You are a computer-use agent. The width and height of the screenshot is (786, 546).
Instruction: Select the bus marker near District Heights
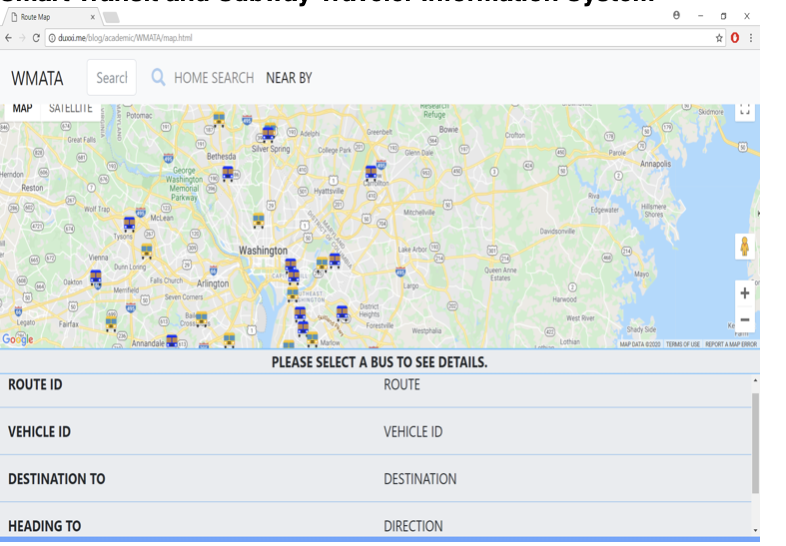coord(342,313)
